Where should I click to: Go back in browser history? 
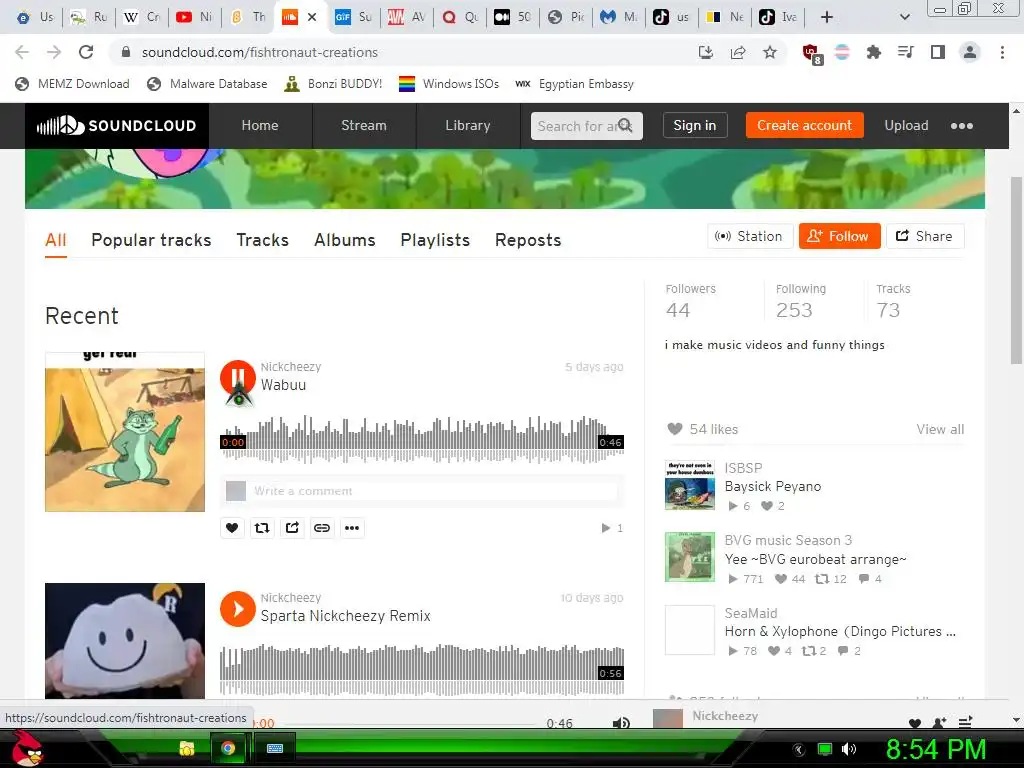coord(22,52)
